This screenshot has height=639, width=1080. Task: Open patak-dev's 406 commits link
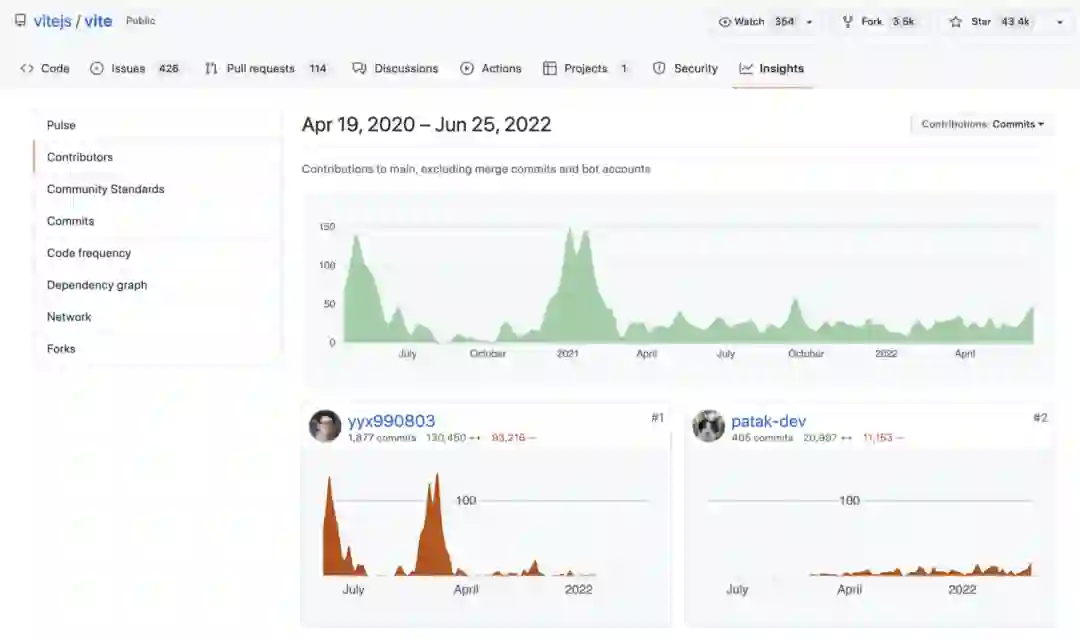(762, 438)
